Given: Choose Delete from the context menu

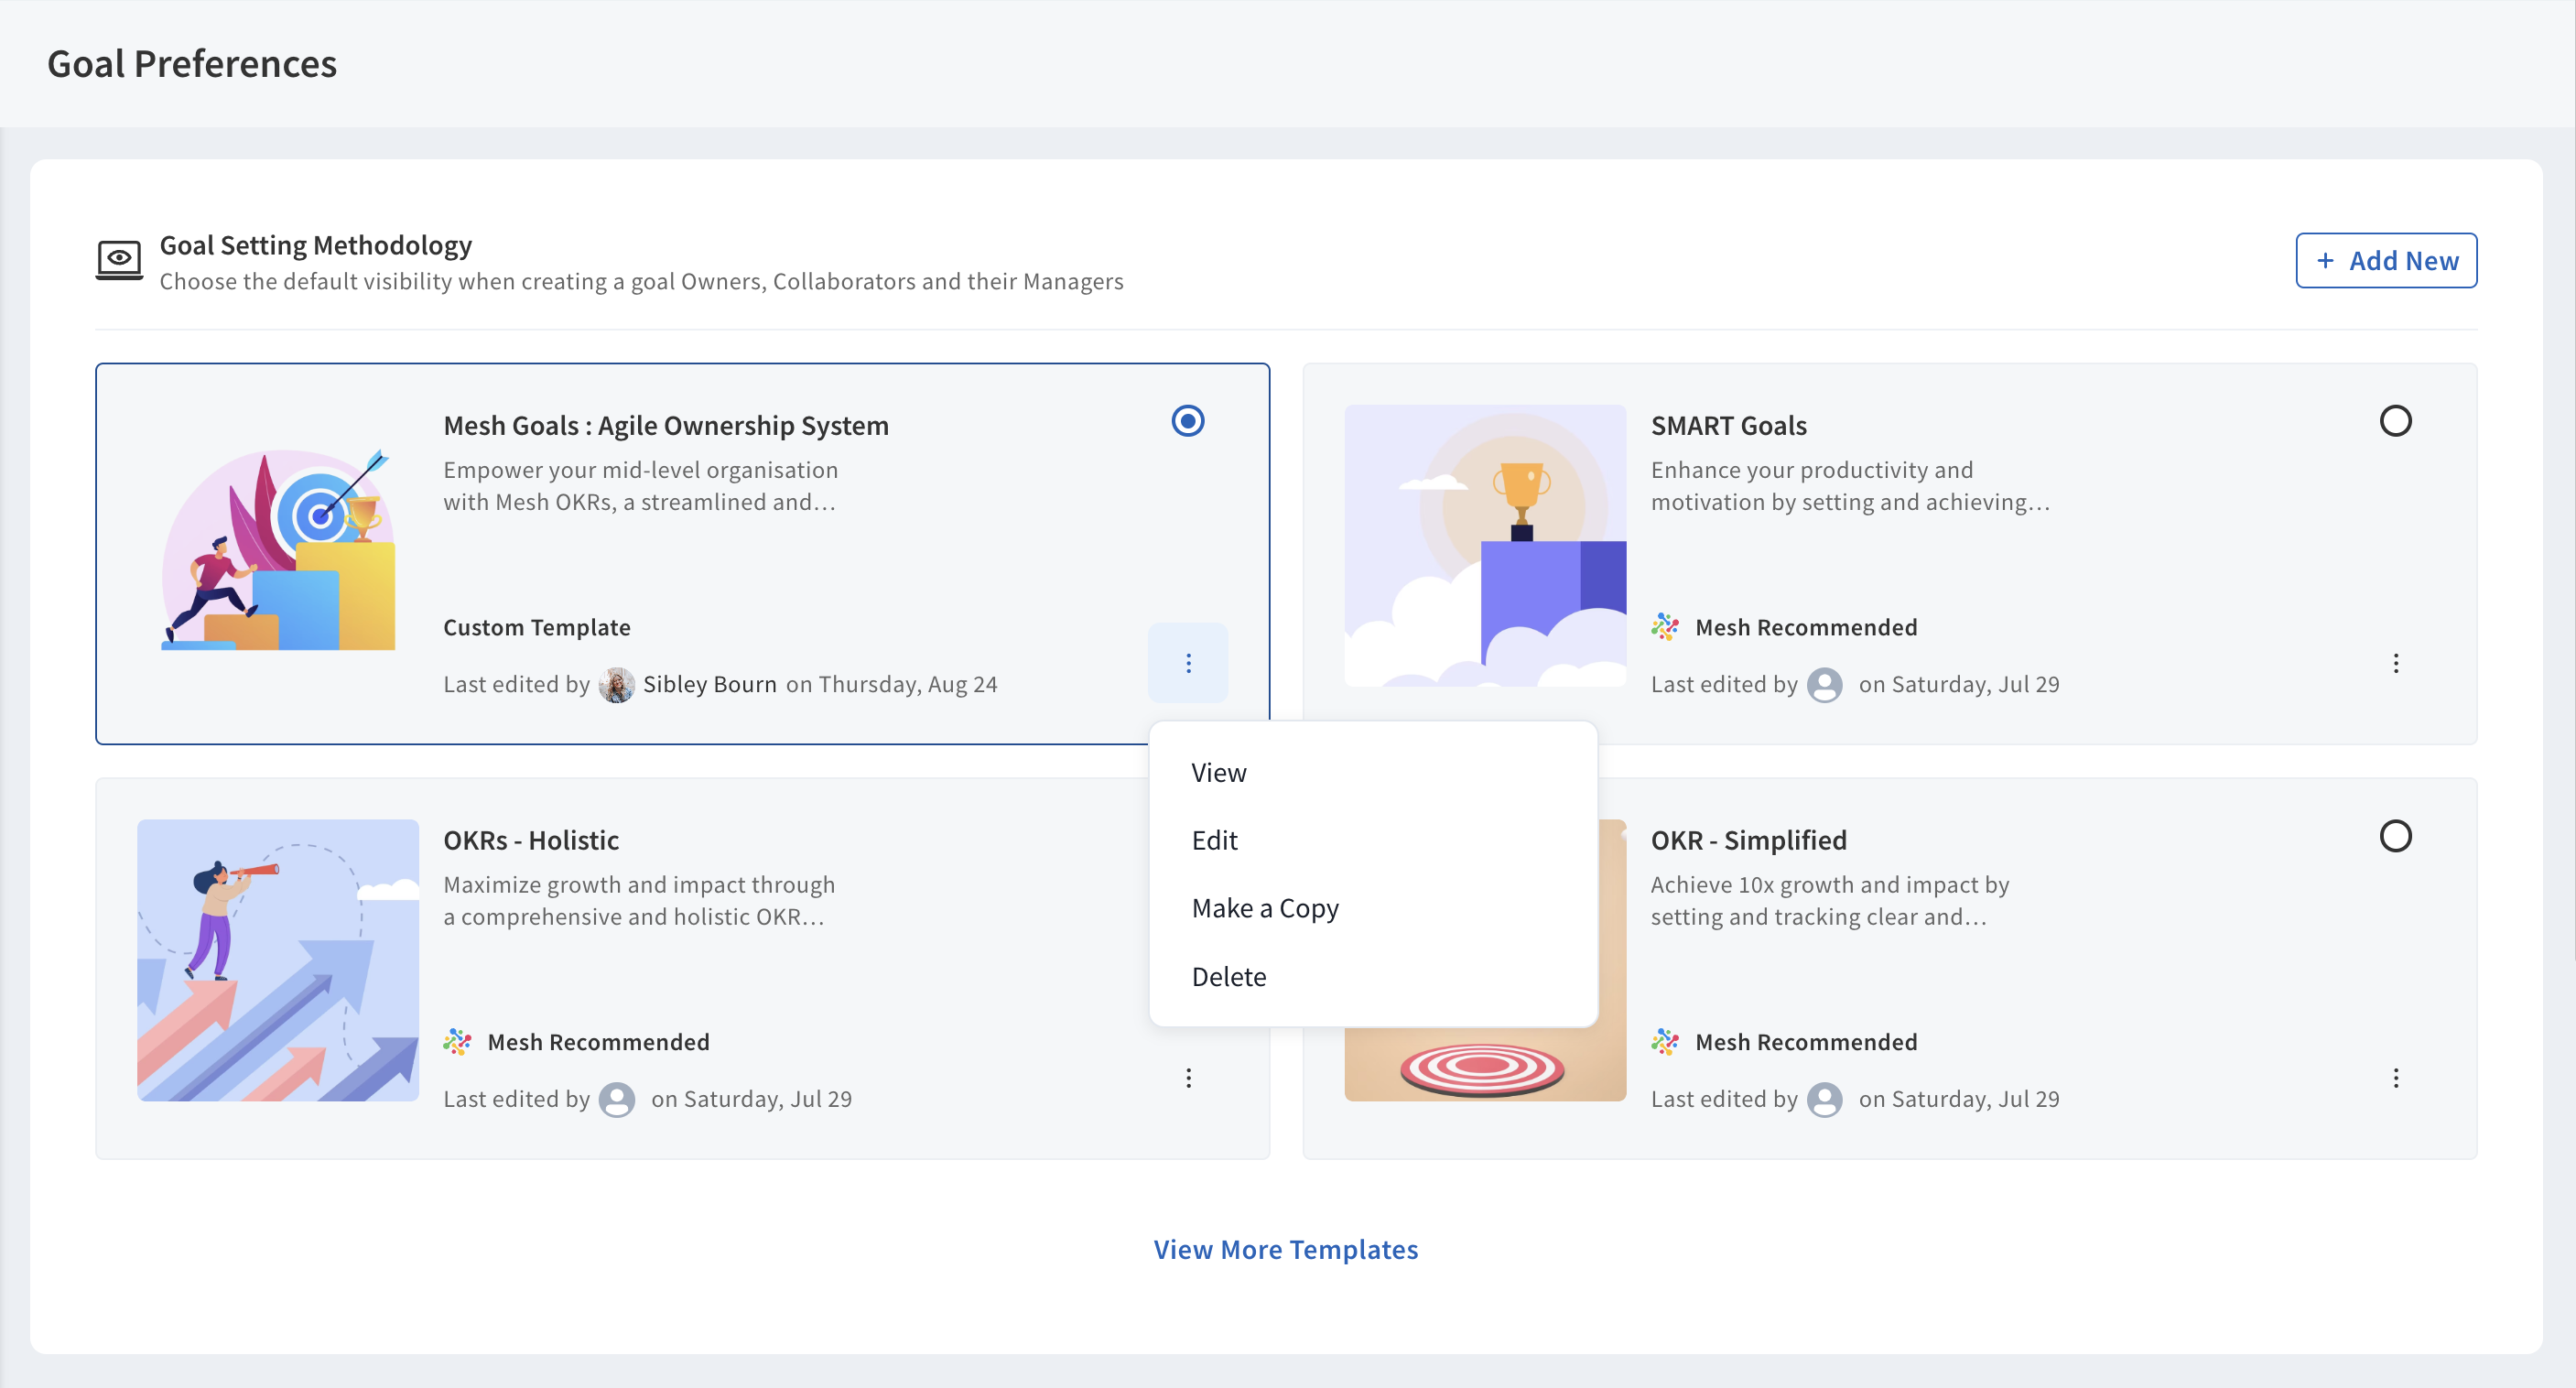Looking at the screenshot, I should tap(1228, 976).
